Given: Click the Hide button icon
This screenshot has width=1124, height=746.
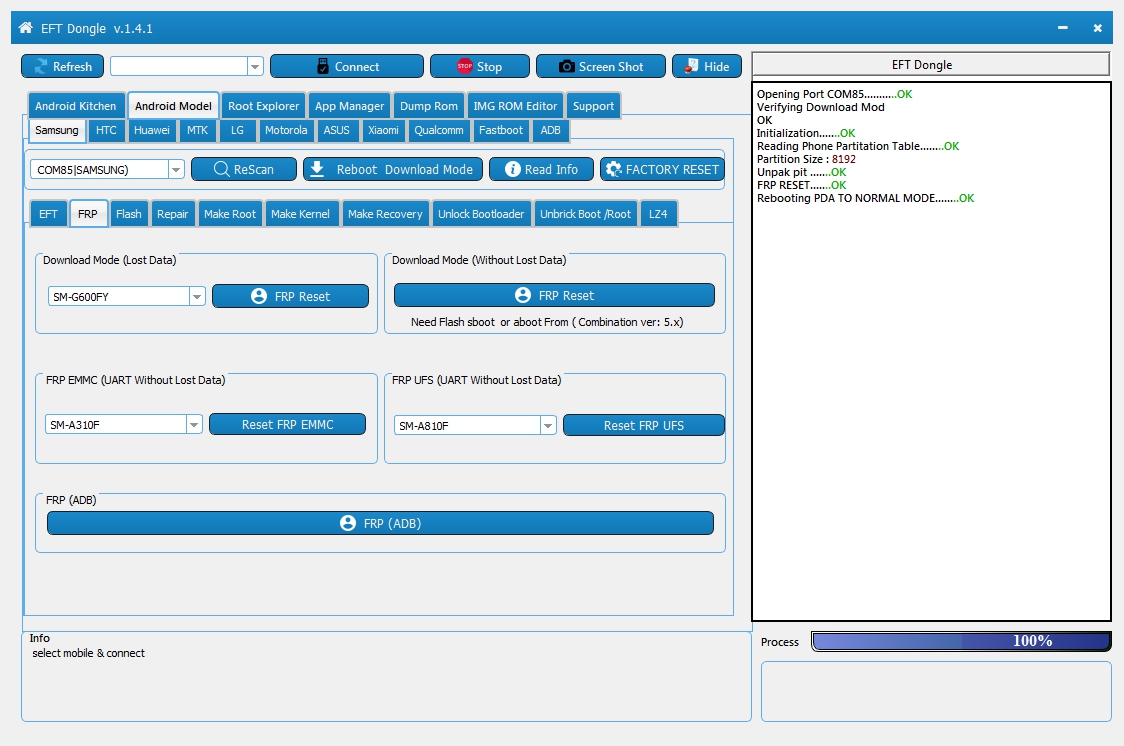Looking at the screenshot, I should coord(691,66).
